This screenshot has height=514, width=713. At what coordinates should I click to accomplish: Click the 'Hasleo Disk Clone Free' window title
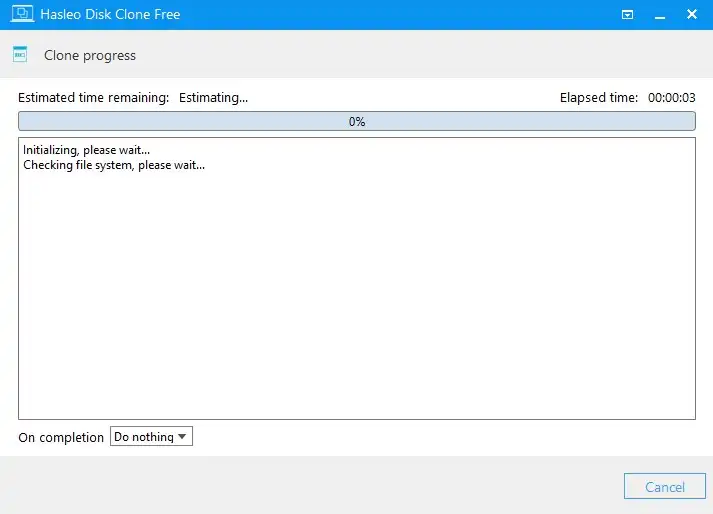(110, 15)
